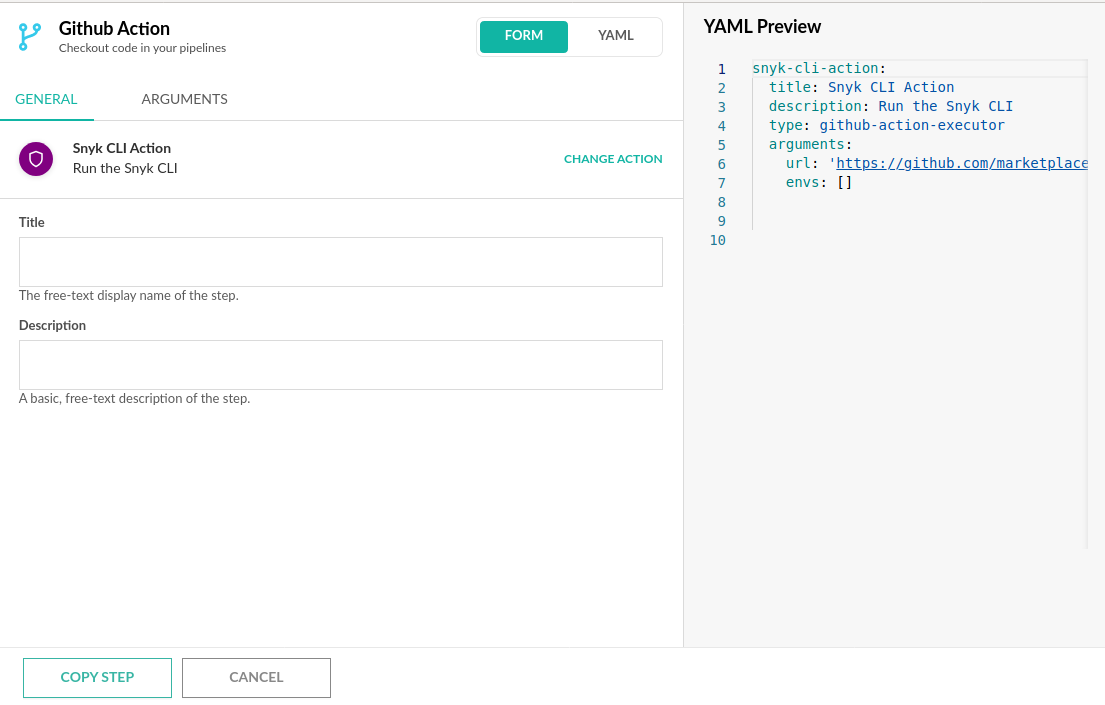Click line number 1 in YAML preview
Viewport: 1105px width, 705px height.
[x=720, y=69]
